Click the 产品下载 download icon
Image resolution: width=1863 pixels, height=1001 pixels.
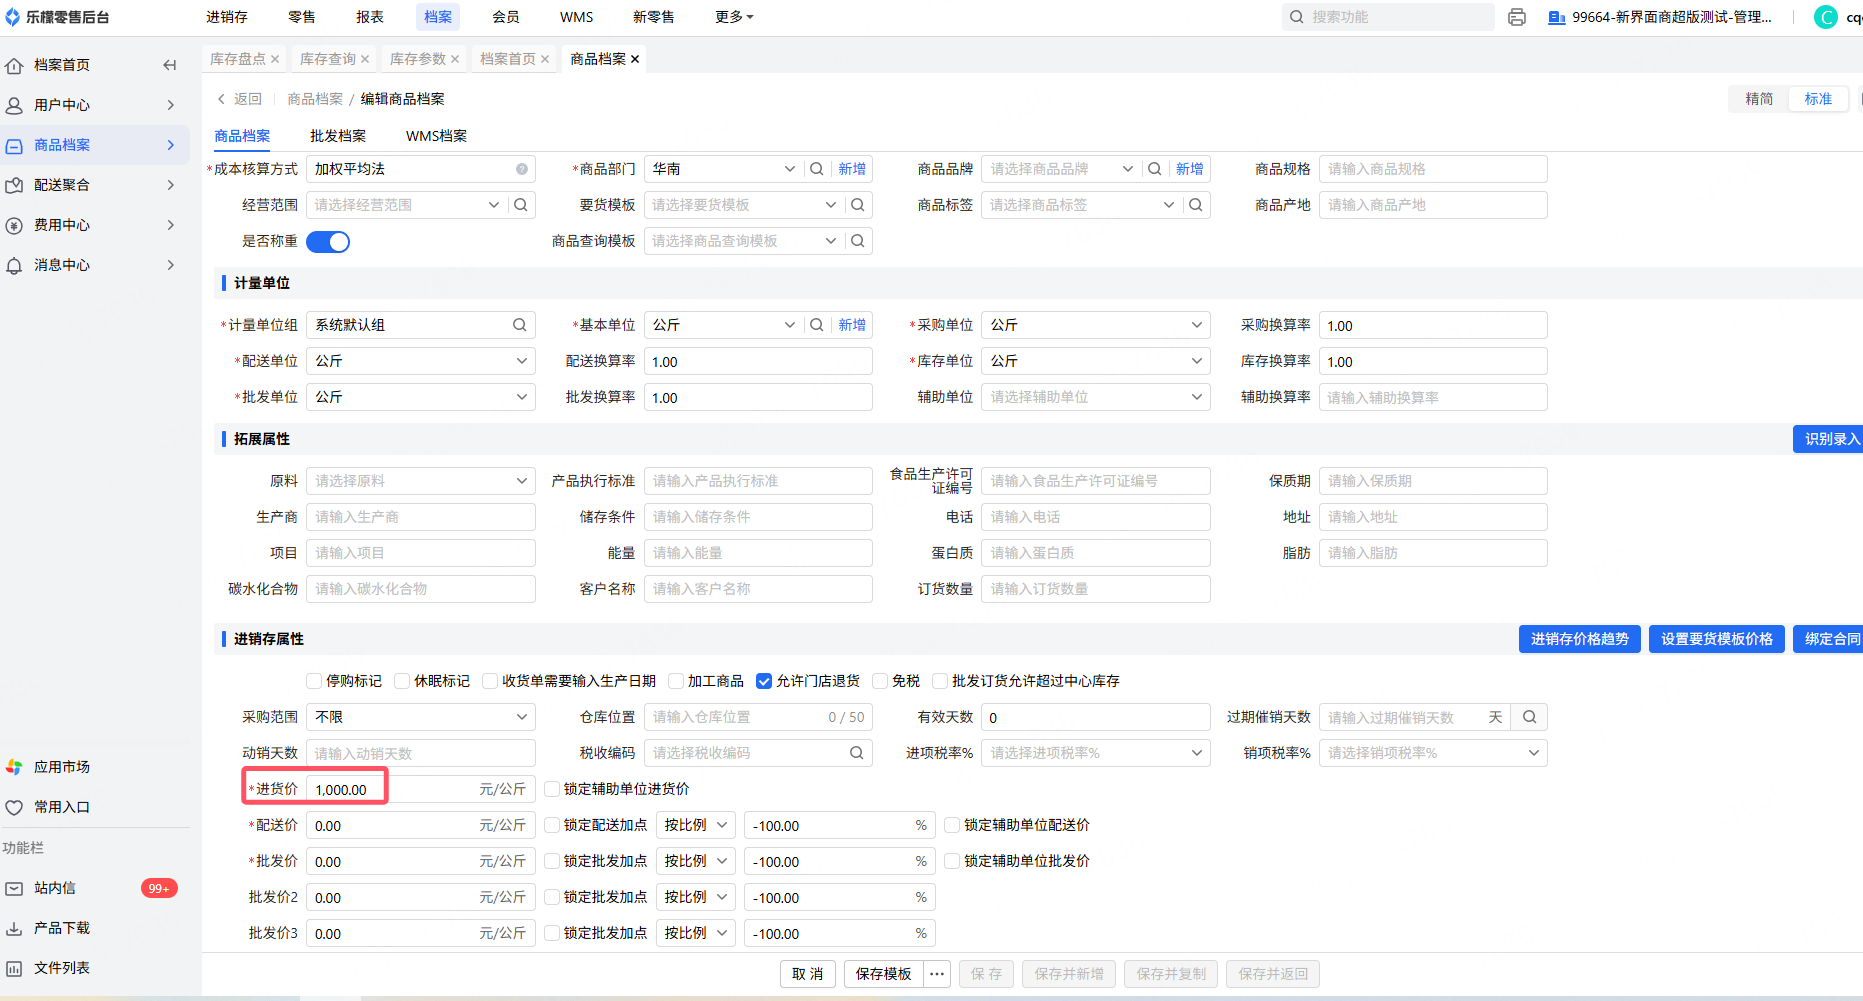pyautogui.click(x=14, y=928)
